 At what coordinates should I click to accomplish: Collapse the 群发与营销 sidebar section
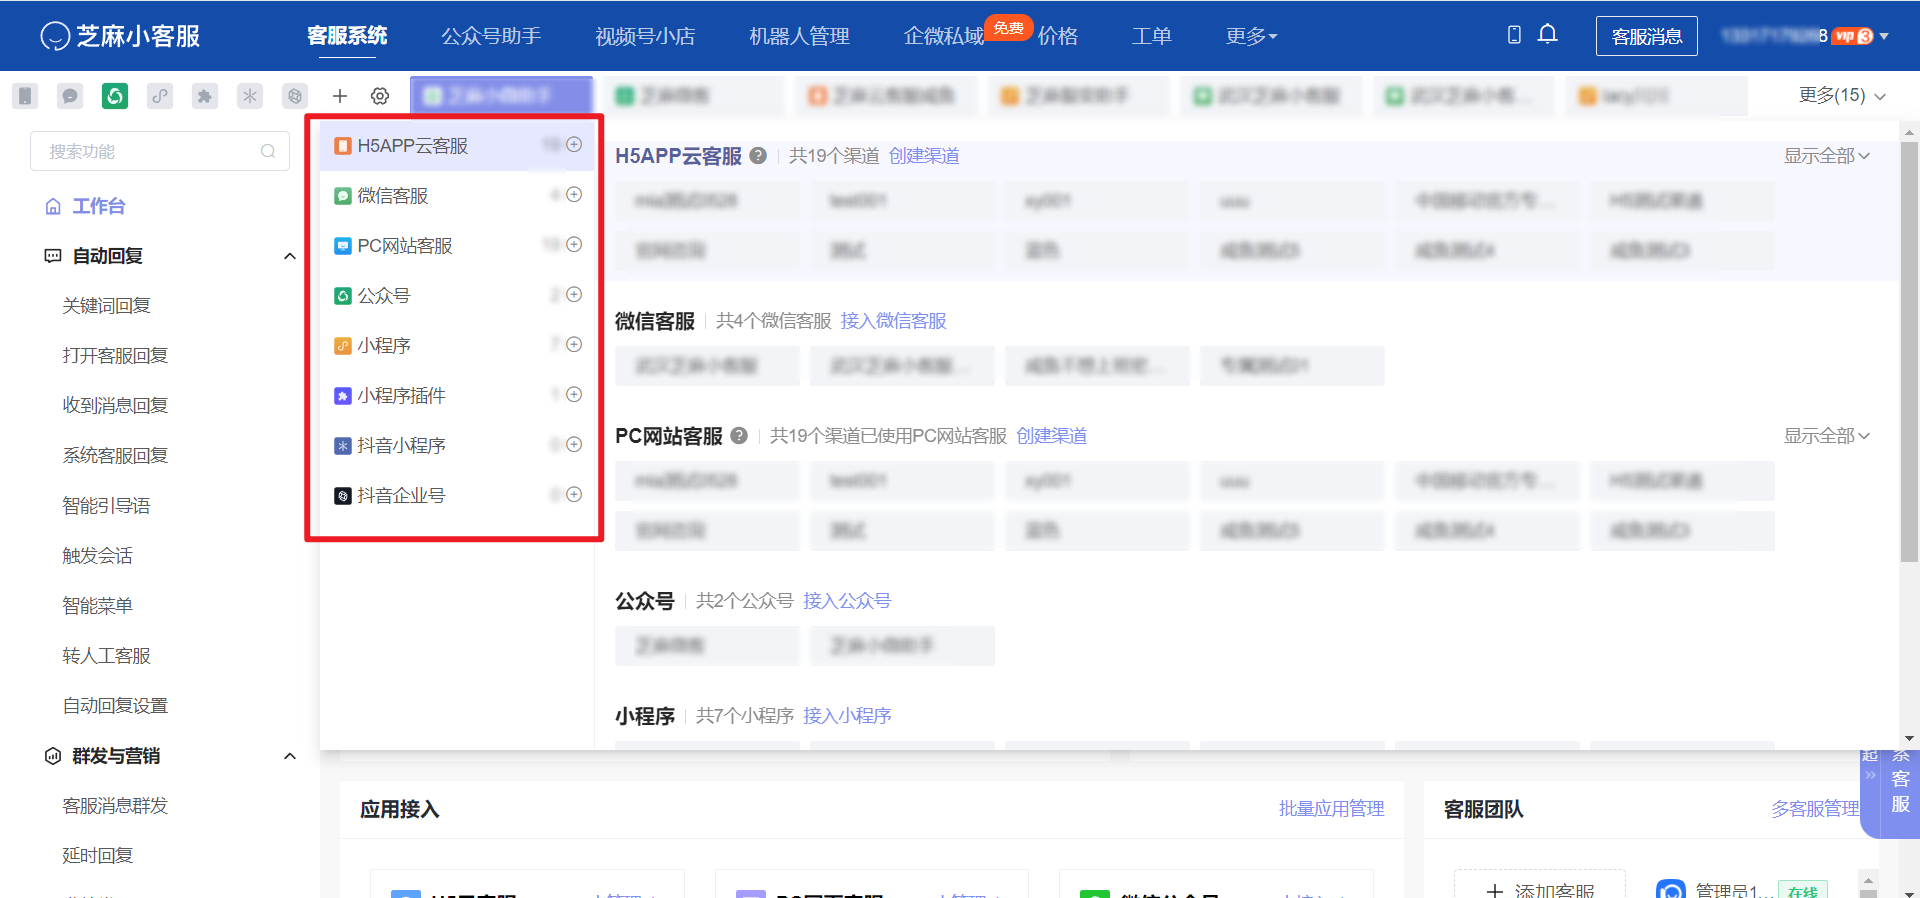click(x=290, y=756)
